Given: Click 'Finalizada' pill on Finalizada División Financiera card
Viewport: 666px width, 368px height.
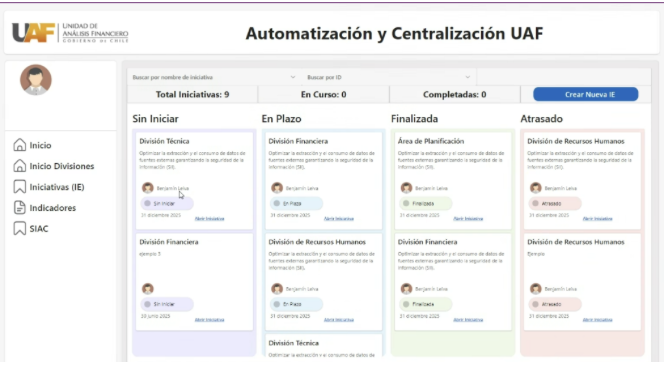Looking at the screenshot, I should pos(426,304).
